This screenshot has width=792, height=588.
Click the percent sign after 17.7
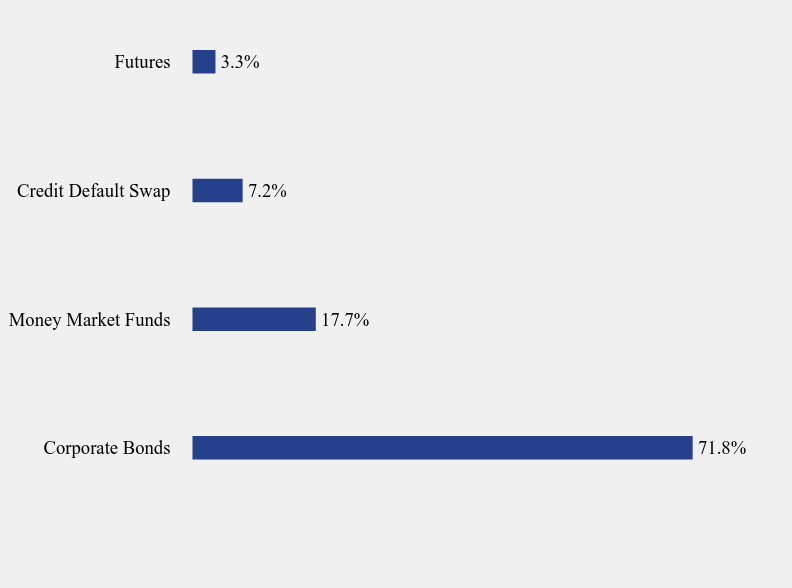tap(361, 319)
